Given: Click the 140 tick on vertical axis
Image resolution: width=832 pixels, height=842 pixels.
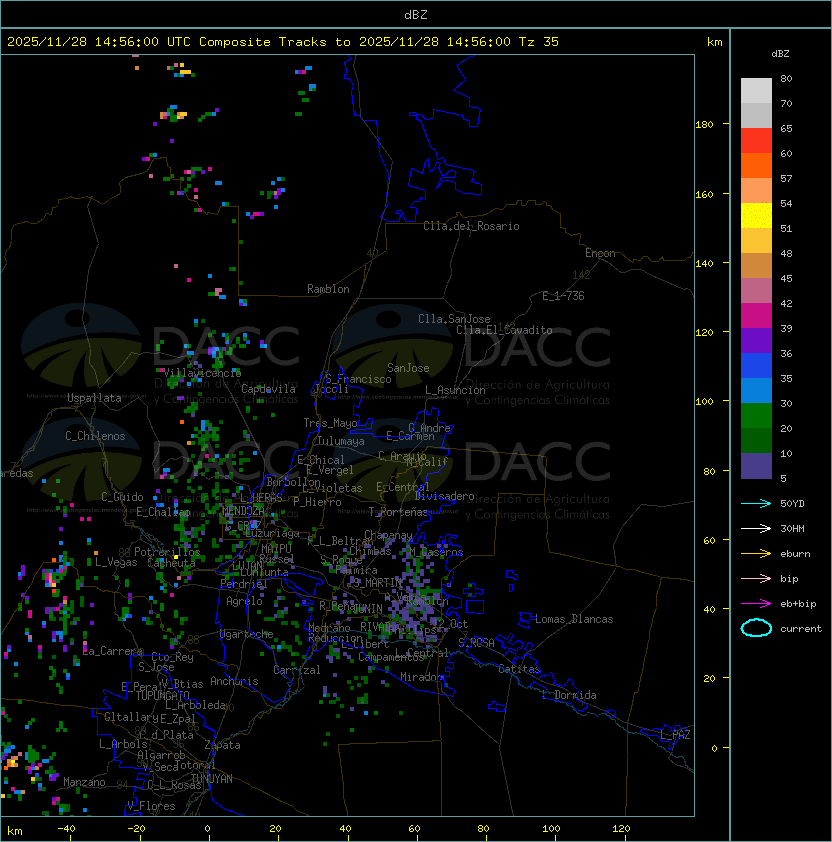Looking at the screenshot, I should click(x=704, y=264).
